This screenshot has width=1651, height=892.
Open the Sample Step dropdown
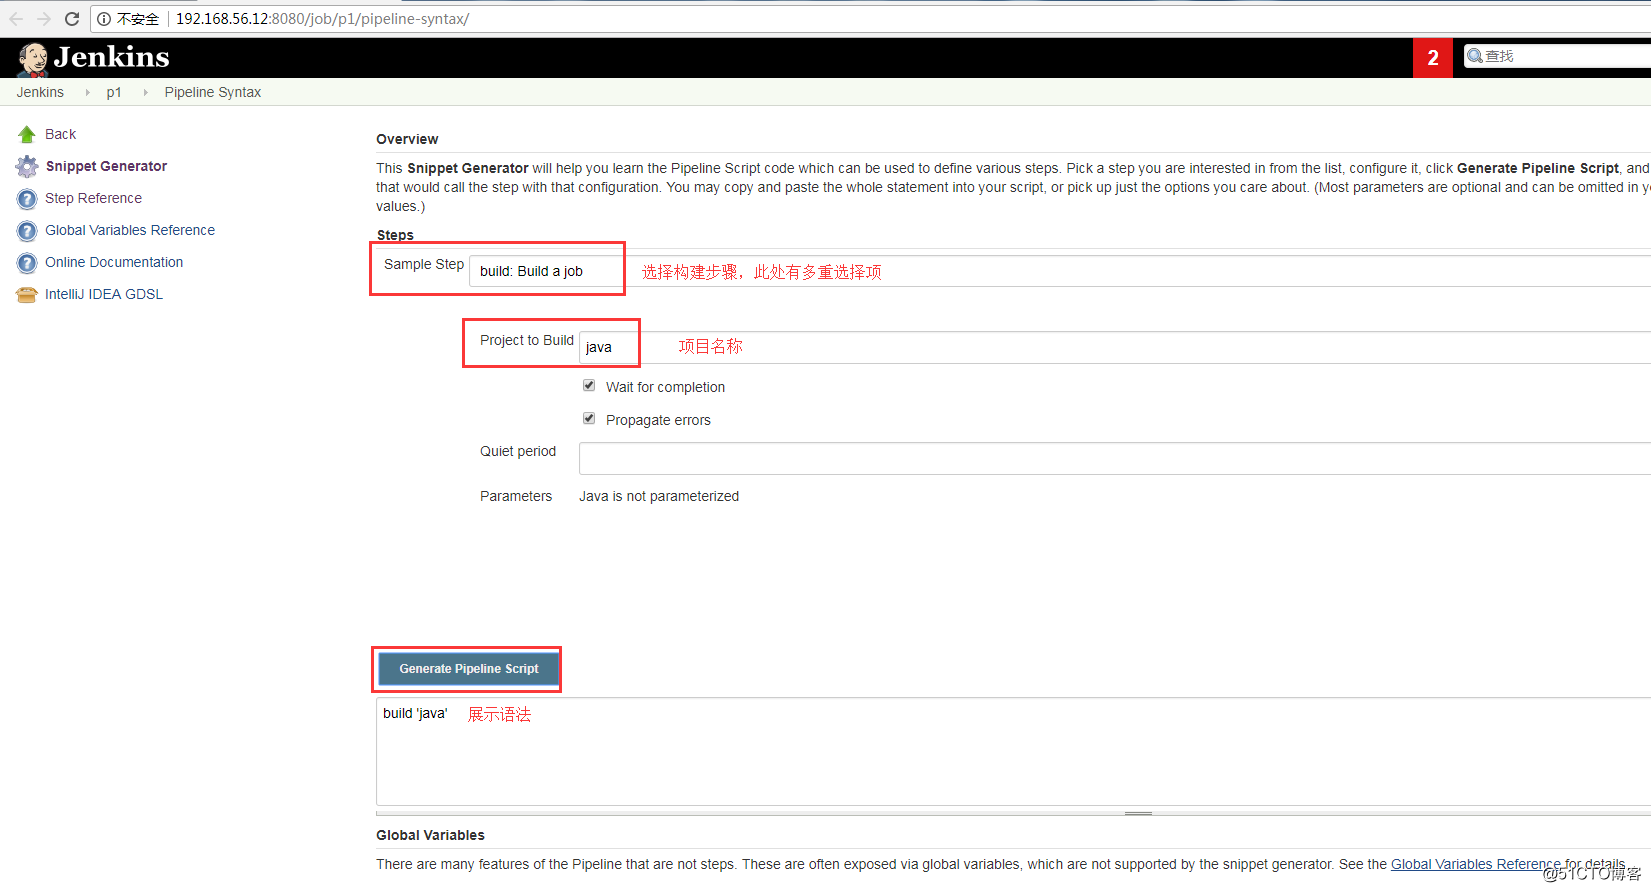coord(1060,271)
